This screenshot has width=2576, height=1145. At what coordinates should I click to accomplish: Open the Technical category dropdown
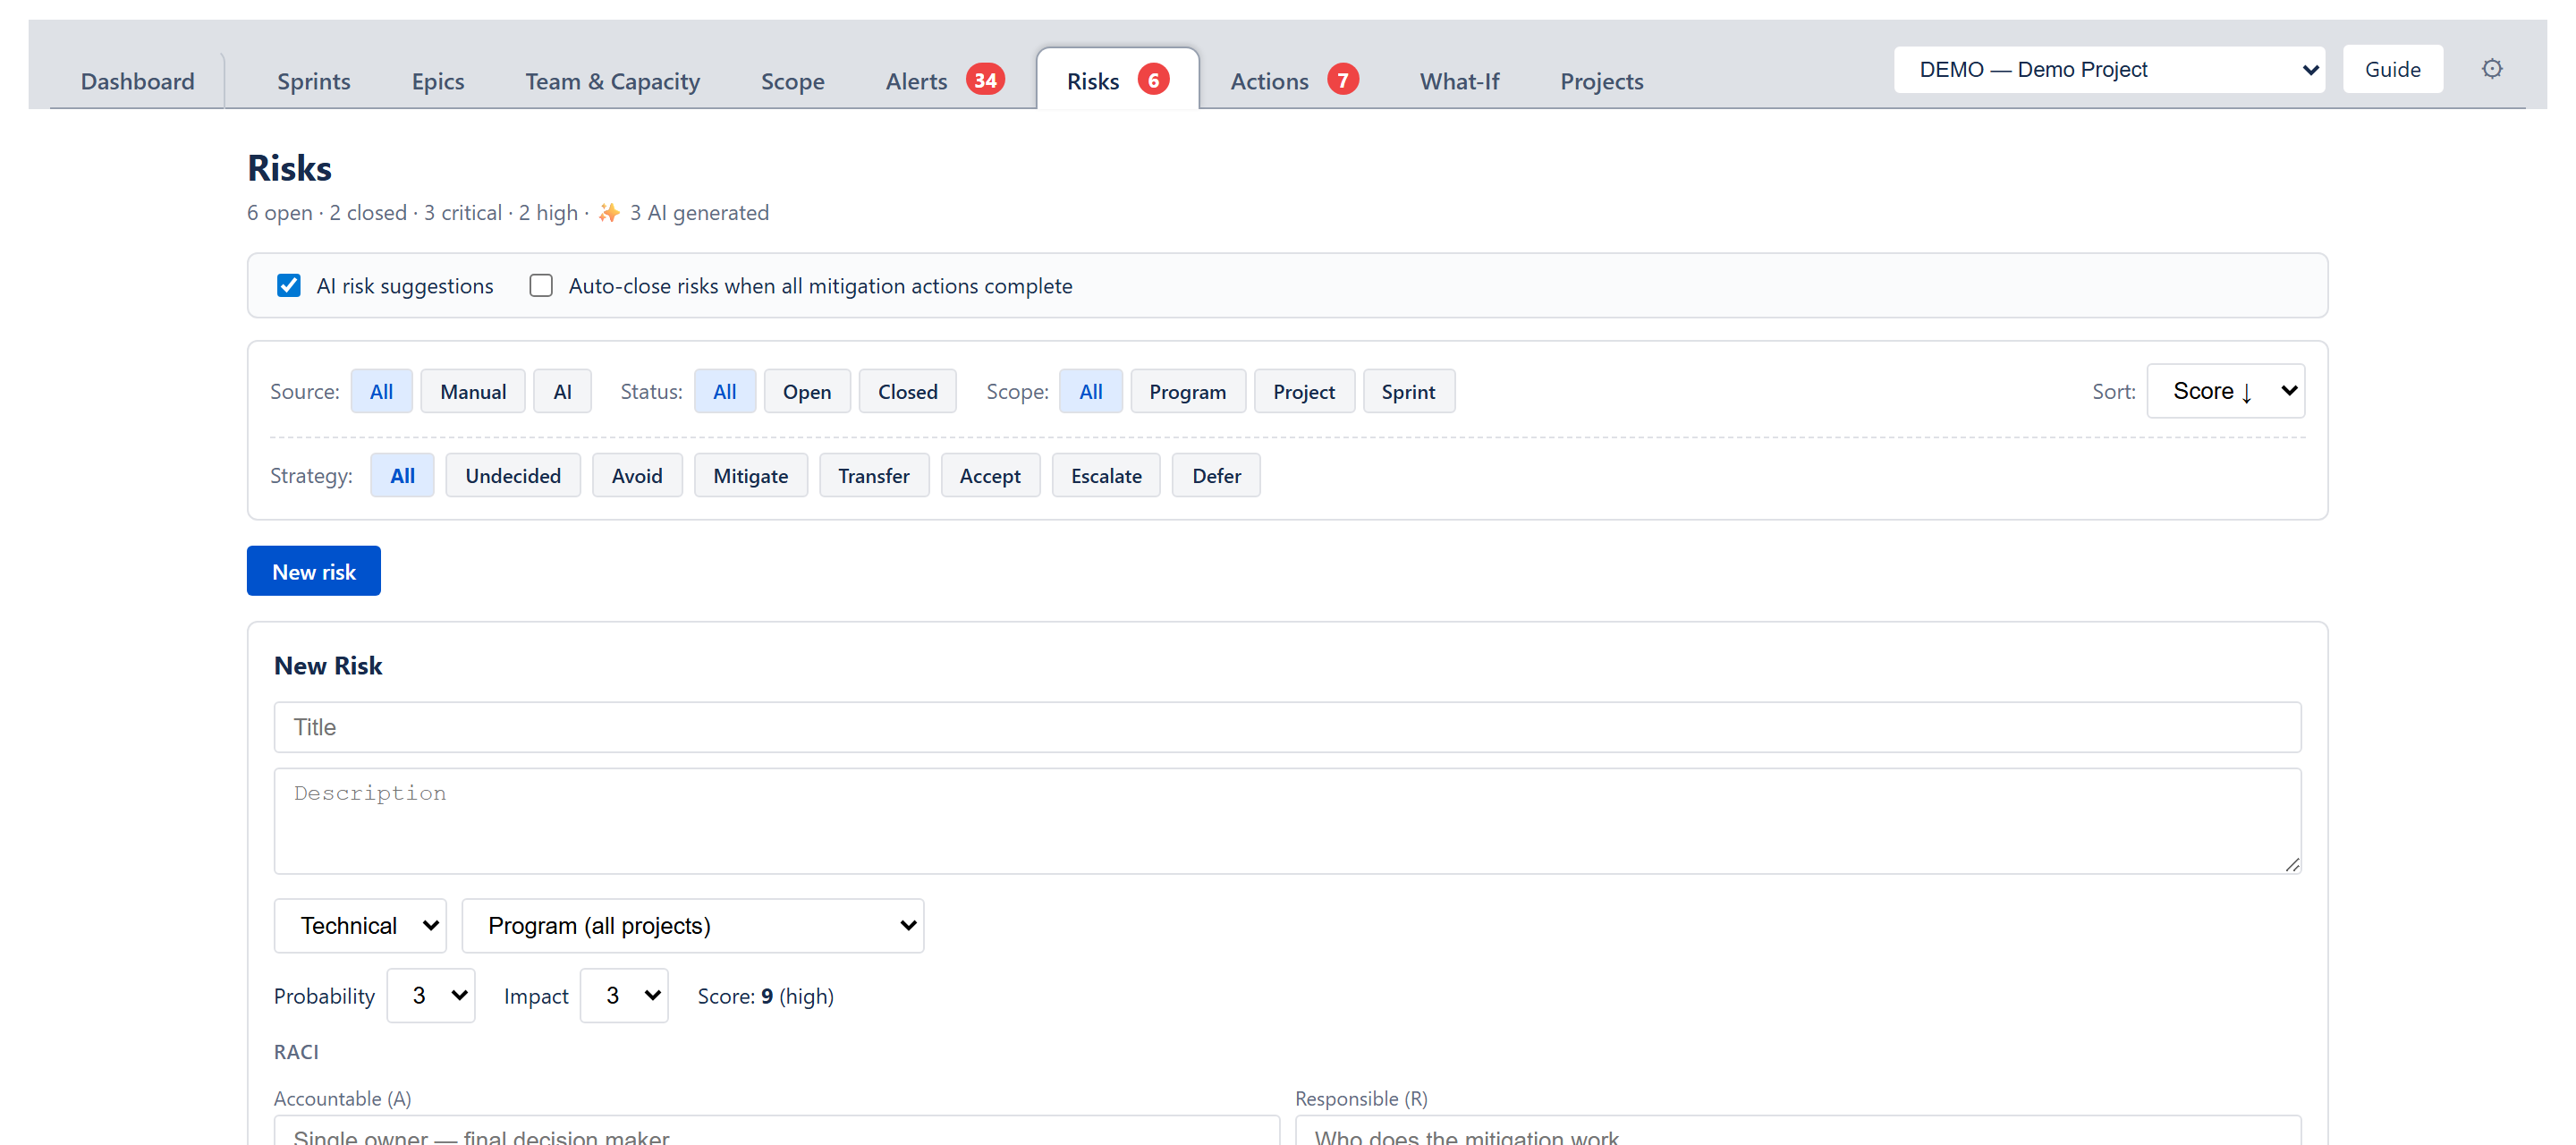360,926
